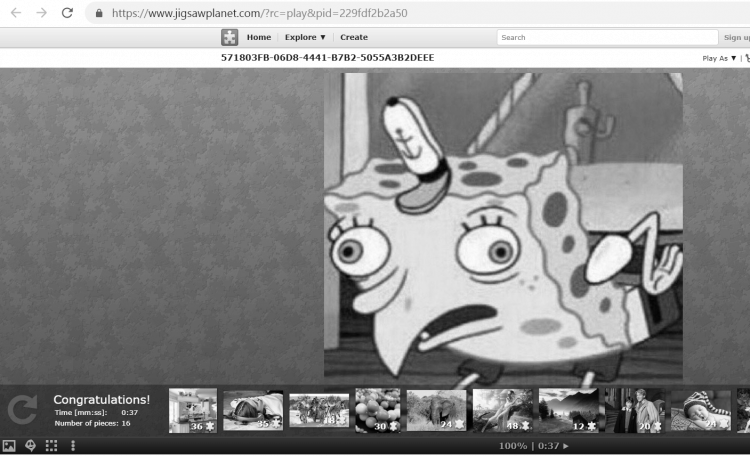This screenshot has width=750, height=456.
Task: Toggle the ghost image icon in toolbar
Action: [30, 446]
